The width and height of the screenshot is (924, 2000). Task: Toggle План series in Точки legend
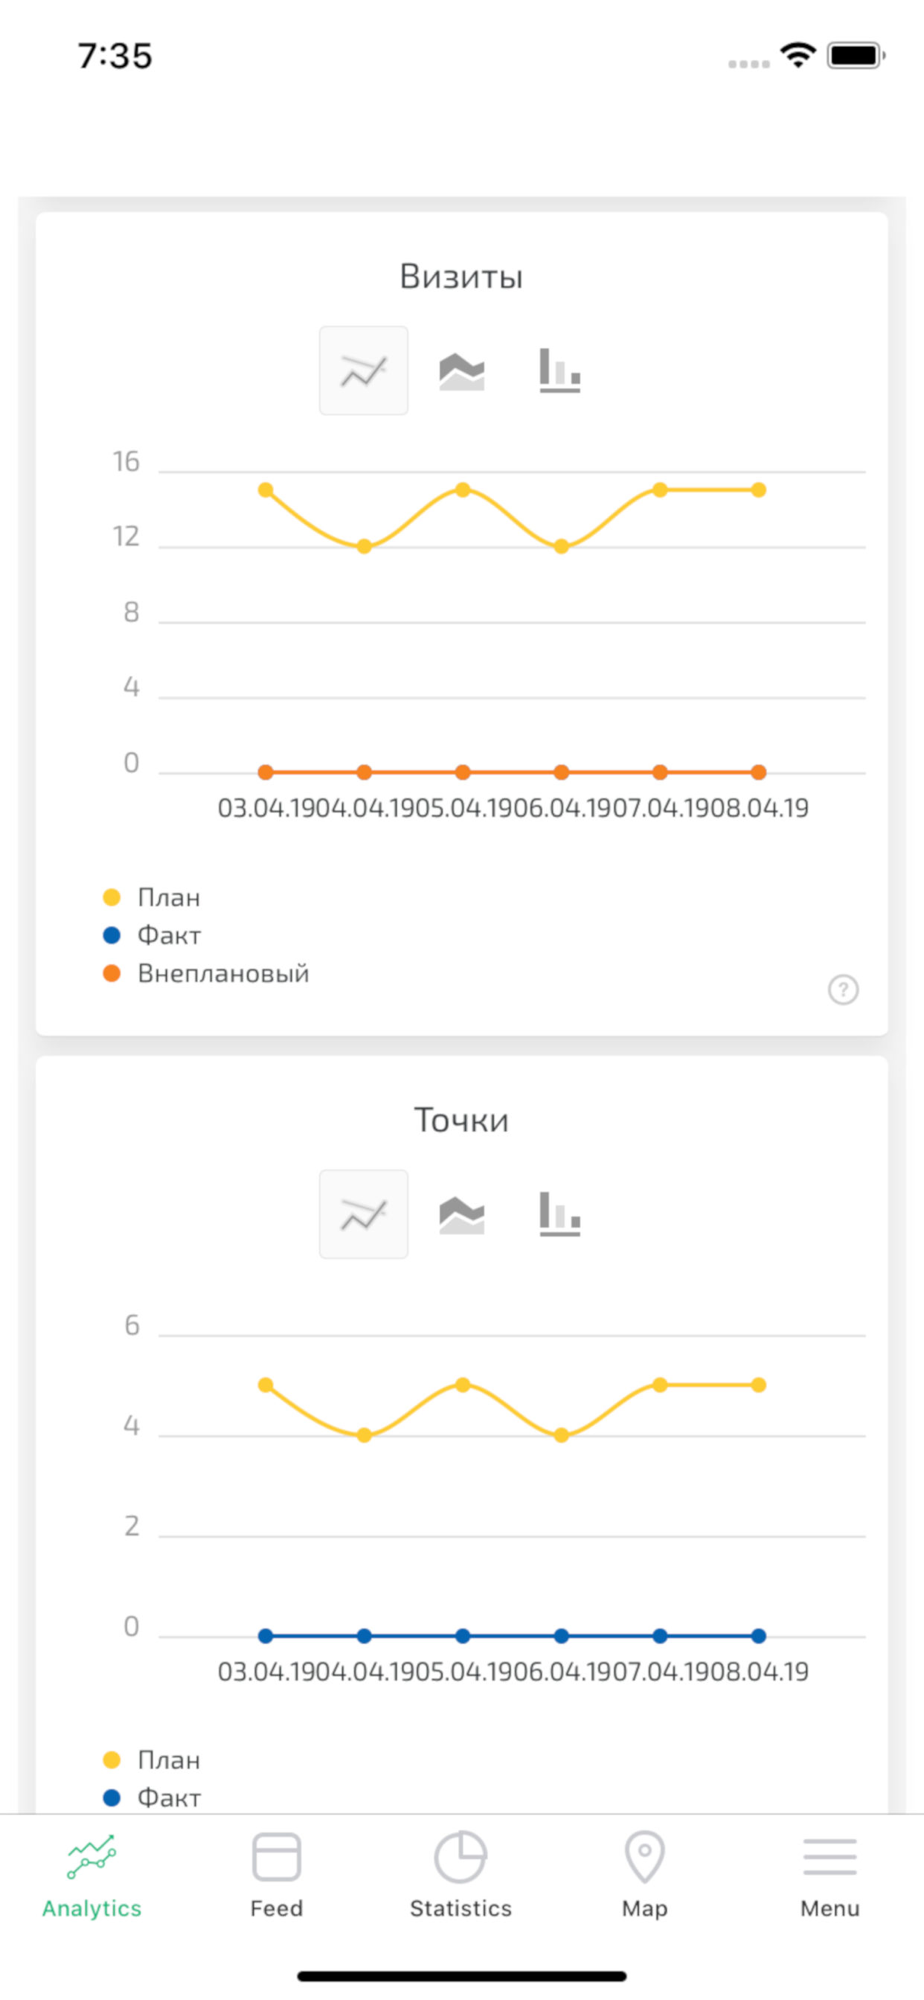(152, 1760)
